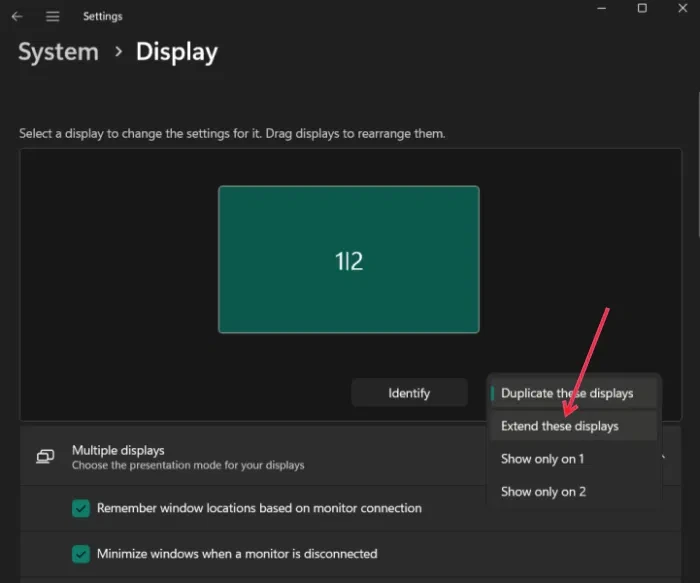
Task: Click the Multiple displays monitor icon
Action: tap(45, 457)
